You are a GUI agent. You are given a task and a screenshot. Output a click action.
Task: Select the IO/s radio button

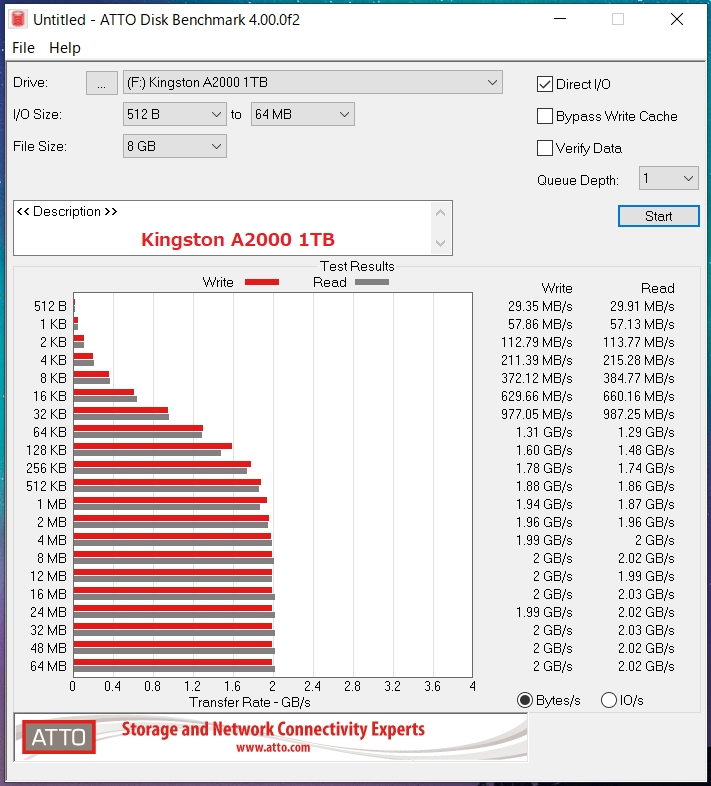coord(609,700)
